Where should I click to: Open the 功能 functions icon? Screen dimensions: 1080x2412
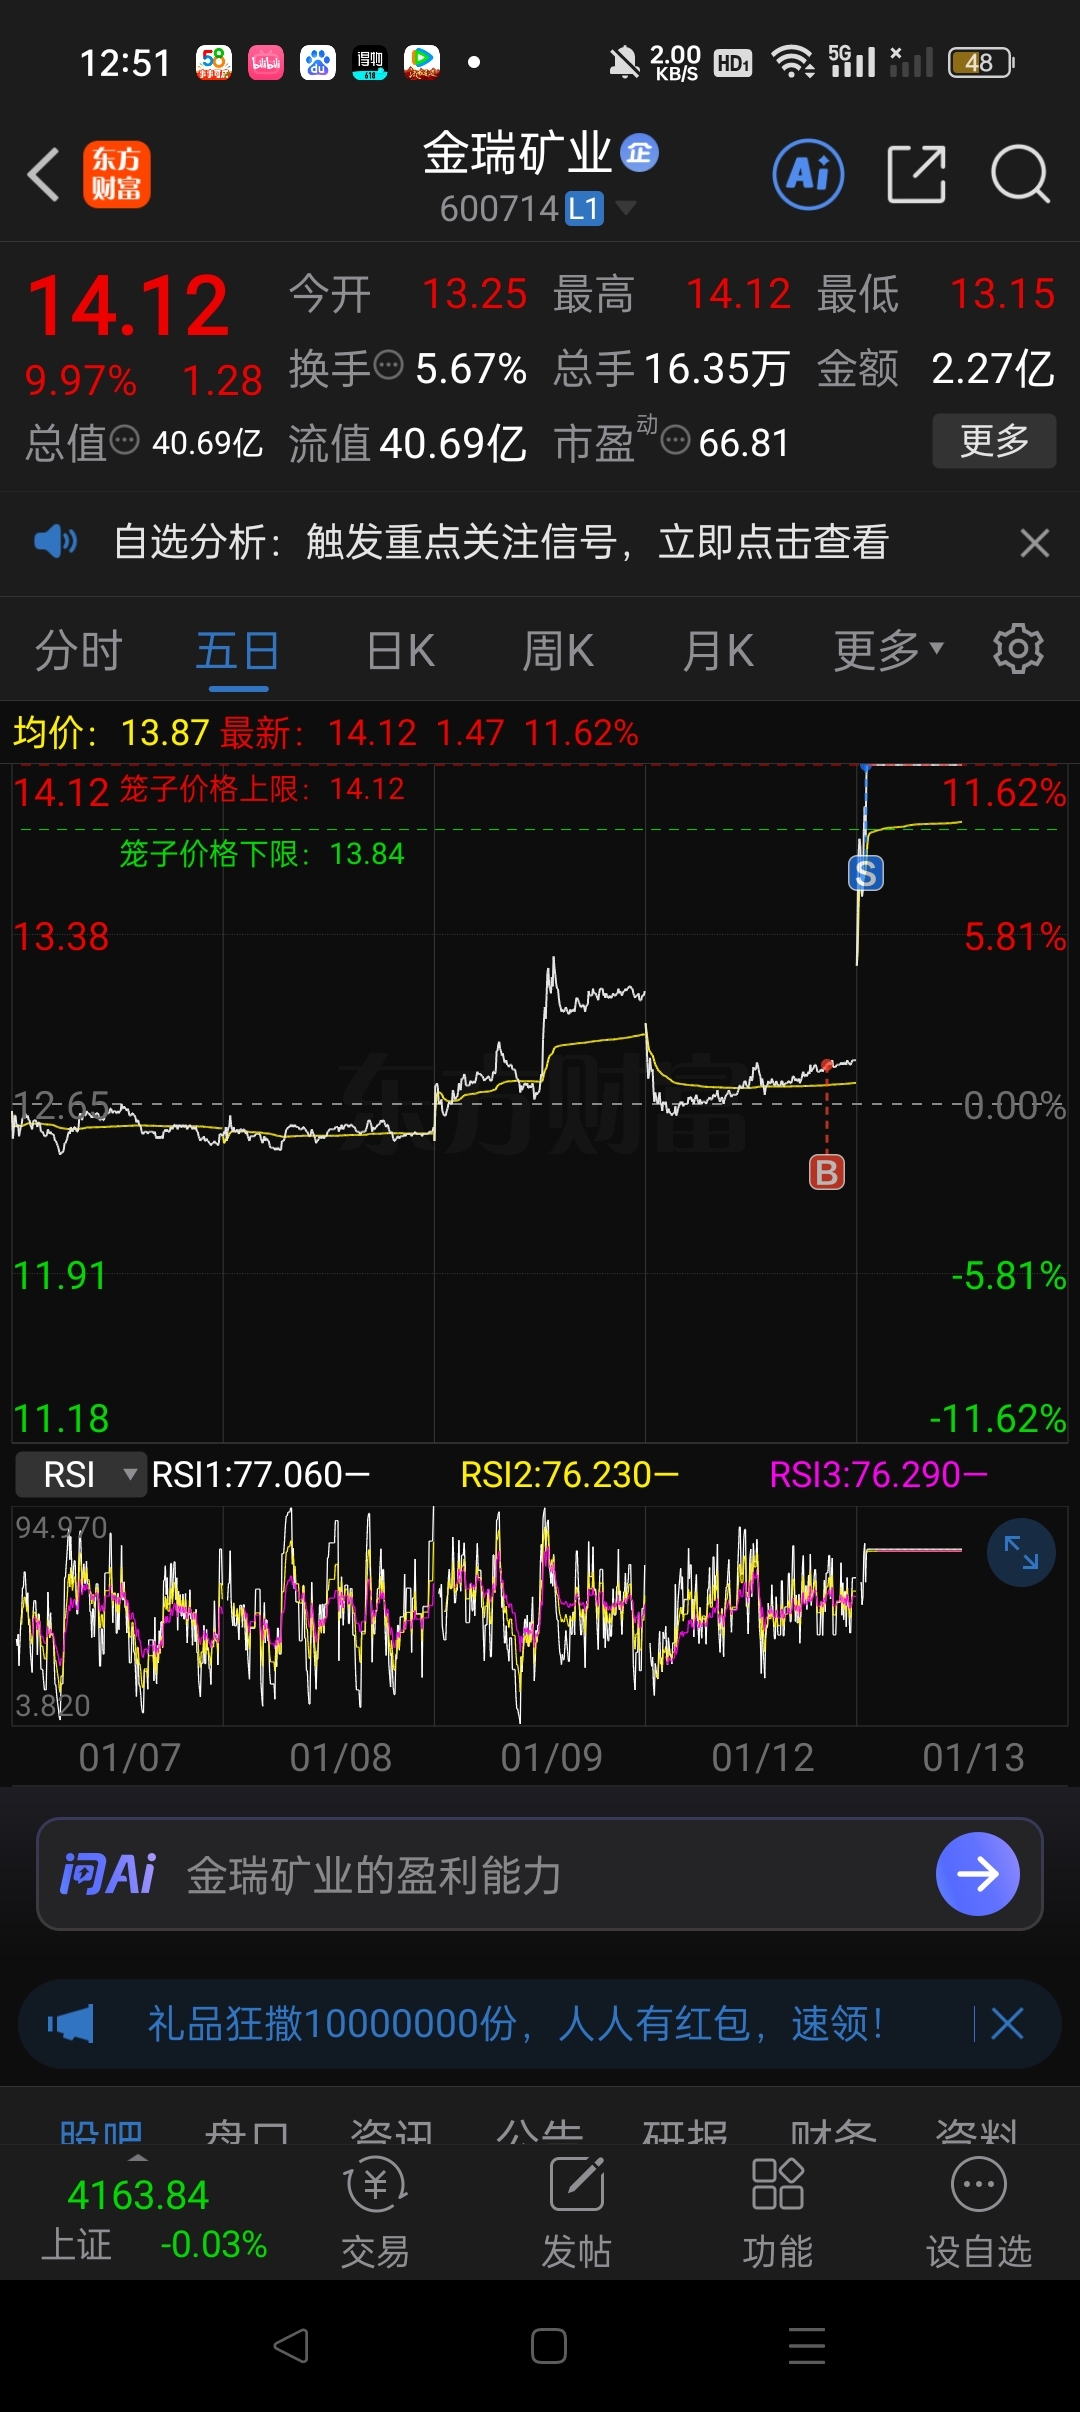778,2211
